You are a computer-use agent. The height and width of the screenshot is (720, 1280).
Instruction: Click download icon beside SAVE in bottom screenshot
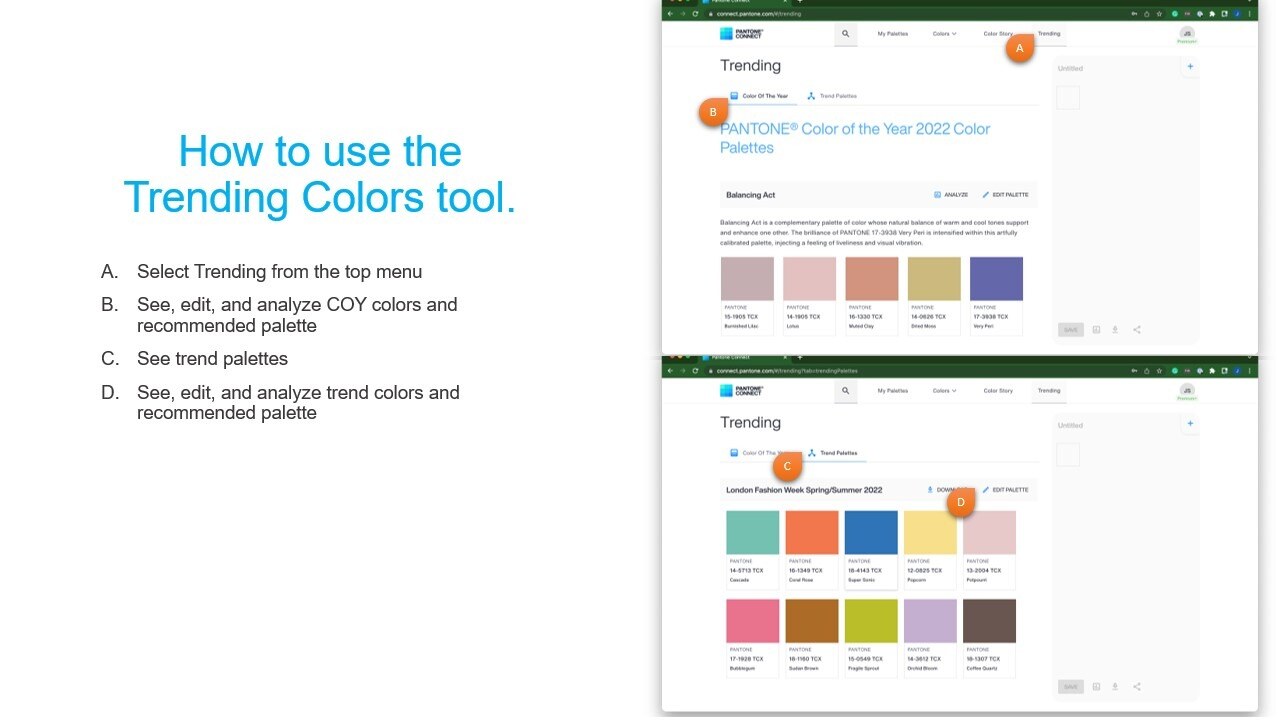1115,687
